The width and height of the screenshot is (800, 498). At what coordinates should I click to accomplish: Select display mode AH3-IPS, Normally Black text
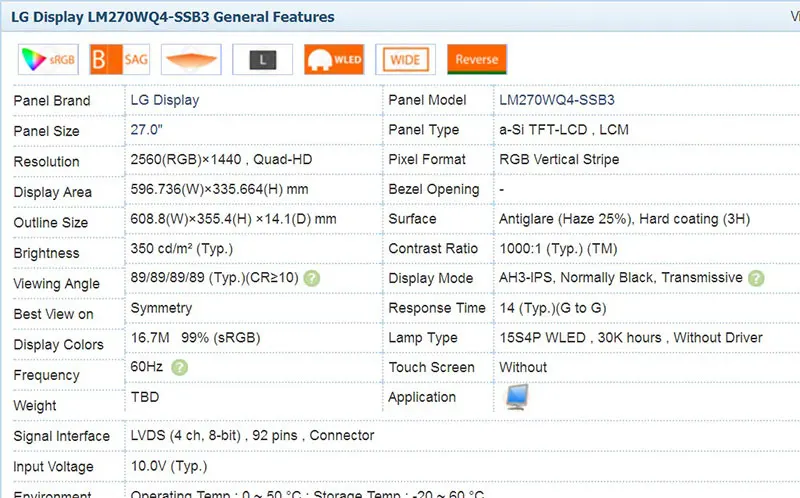tap(620, 278)
